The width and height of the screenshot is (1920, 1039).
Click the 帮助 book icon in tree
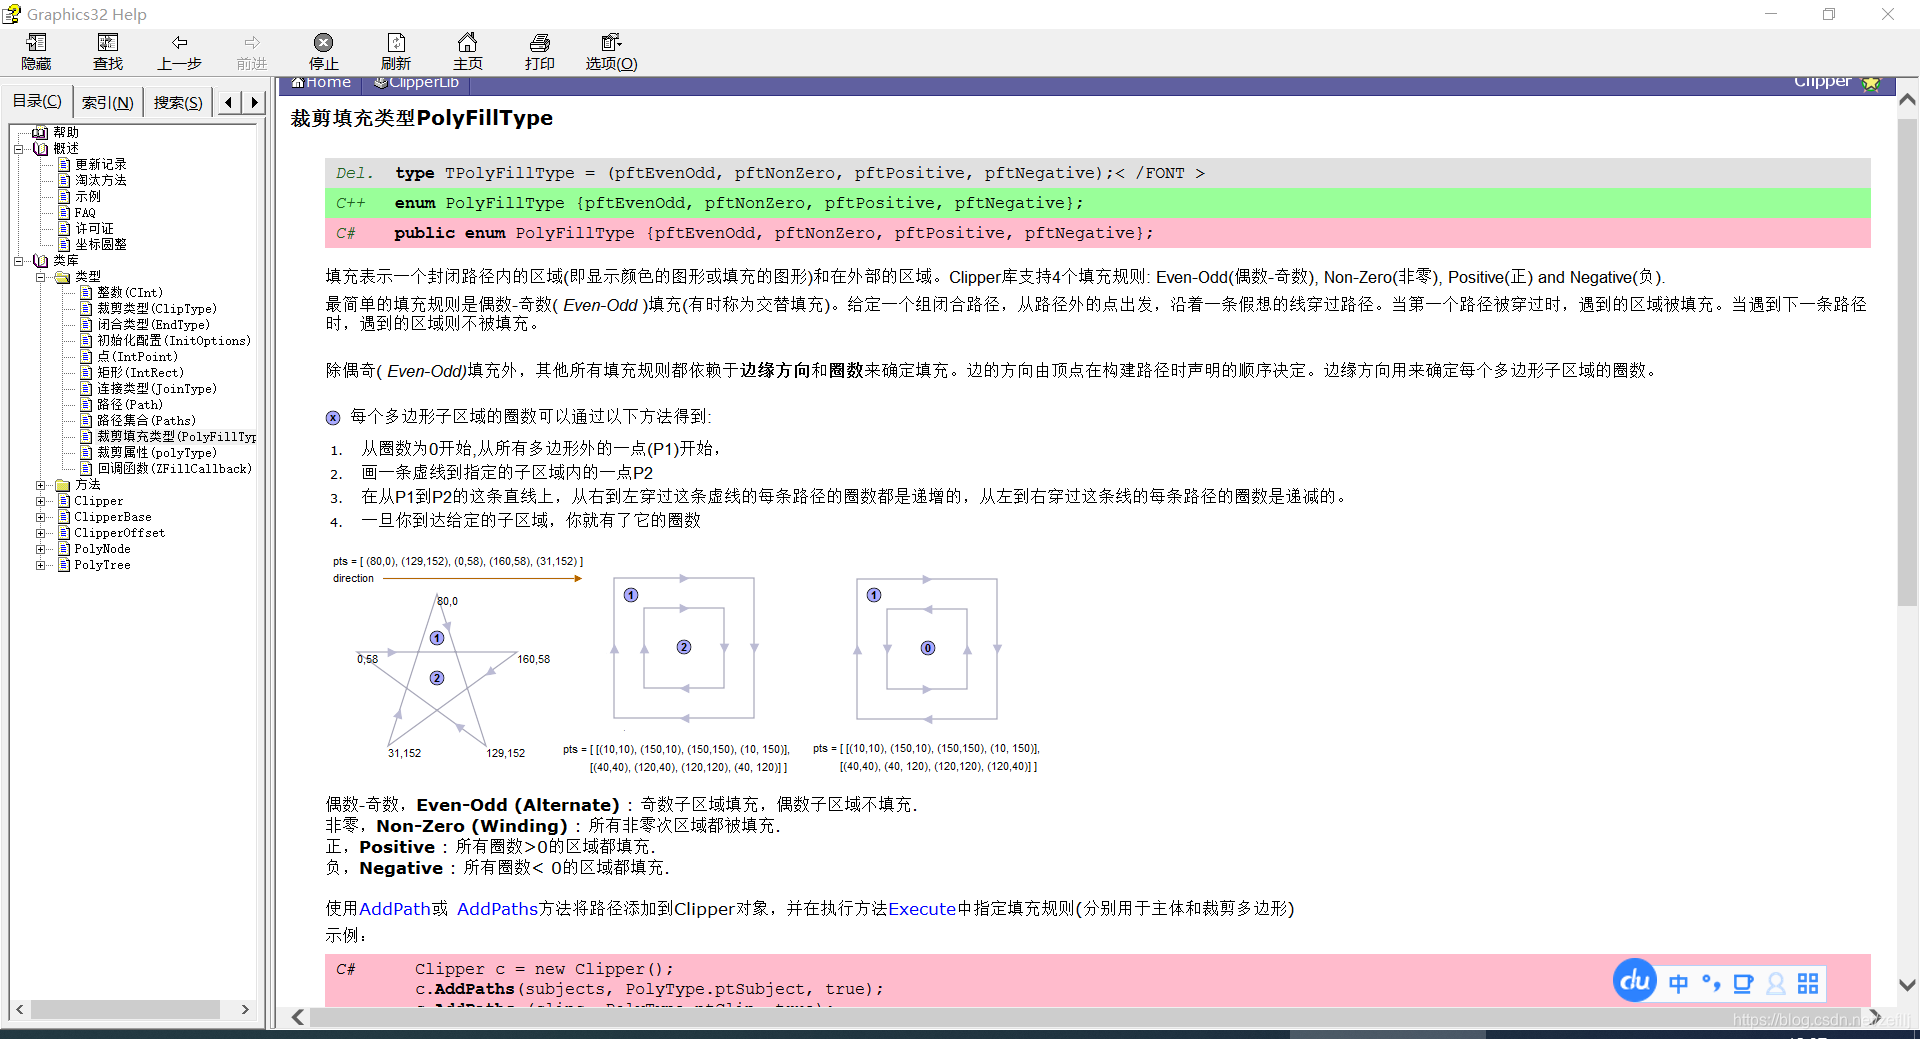click(40, 132)
